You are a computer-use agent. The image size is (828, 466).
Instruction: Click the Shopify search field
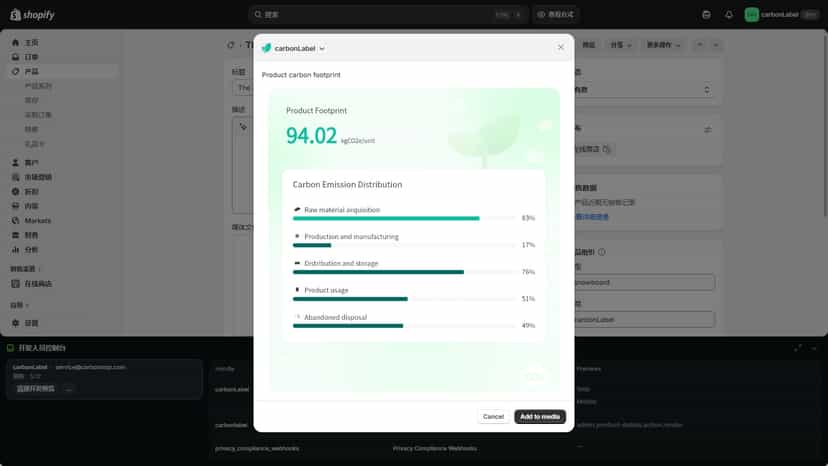[x=388, y=14]
